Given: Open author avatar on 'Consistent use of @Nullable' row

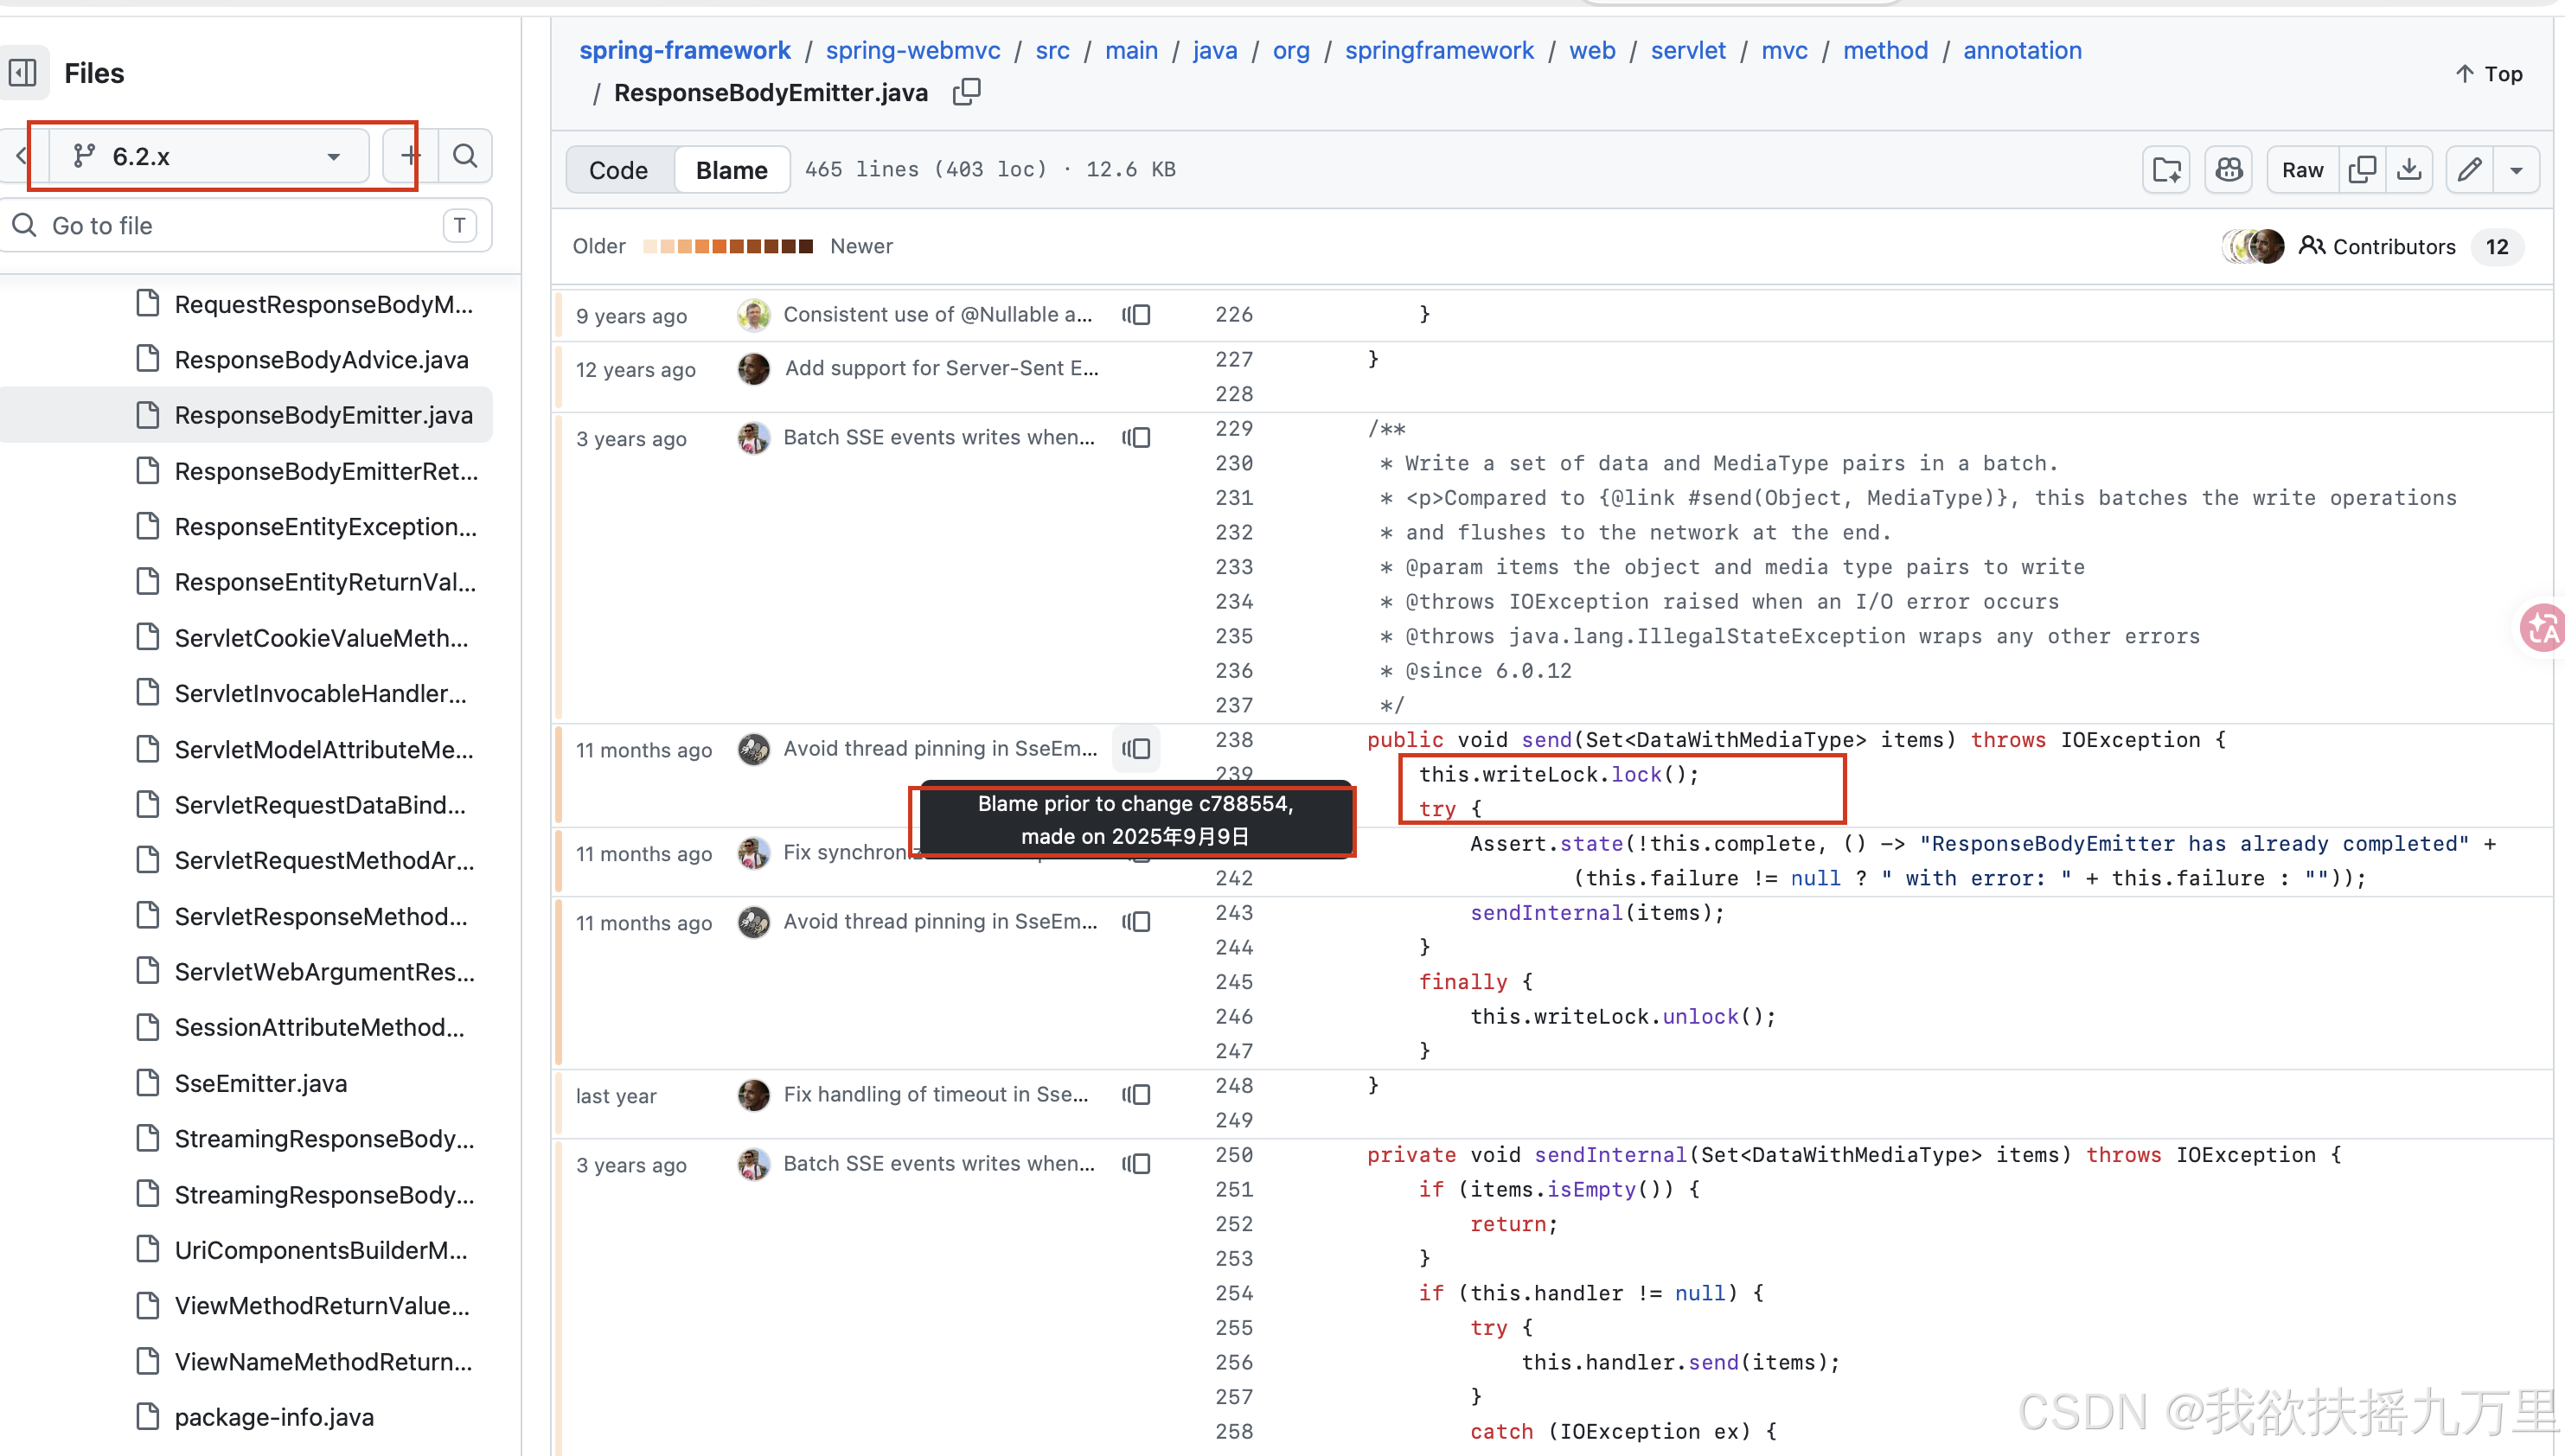Looking at the screenshot, I should coord(754,315).
